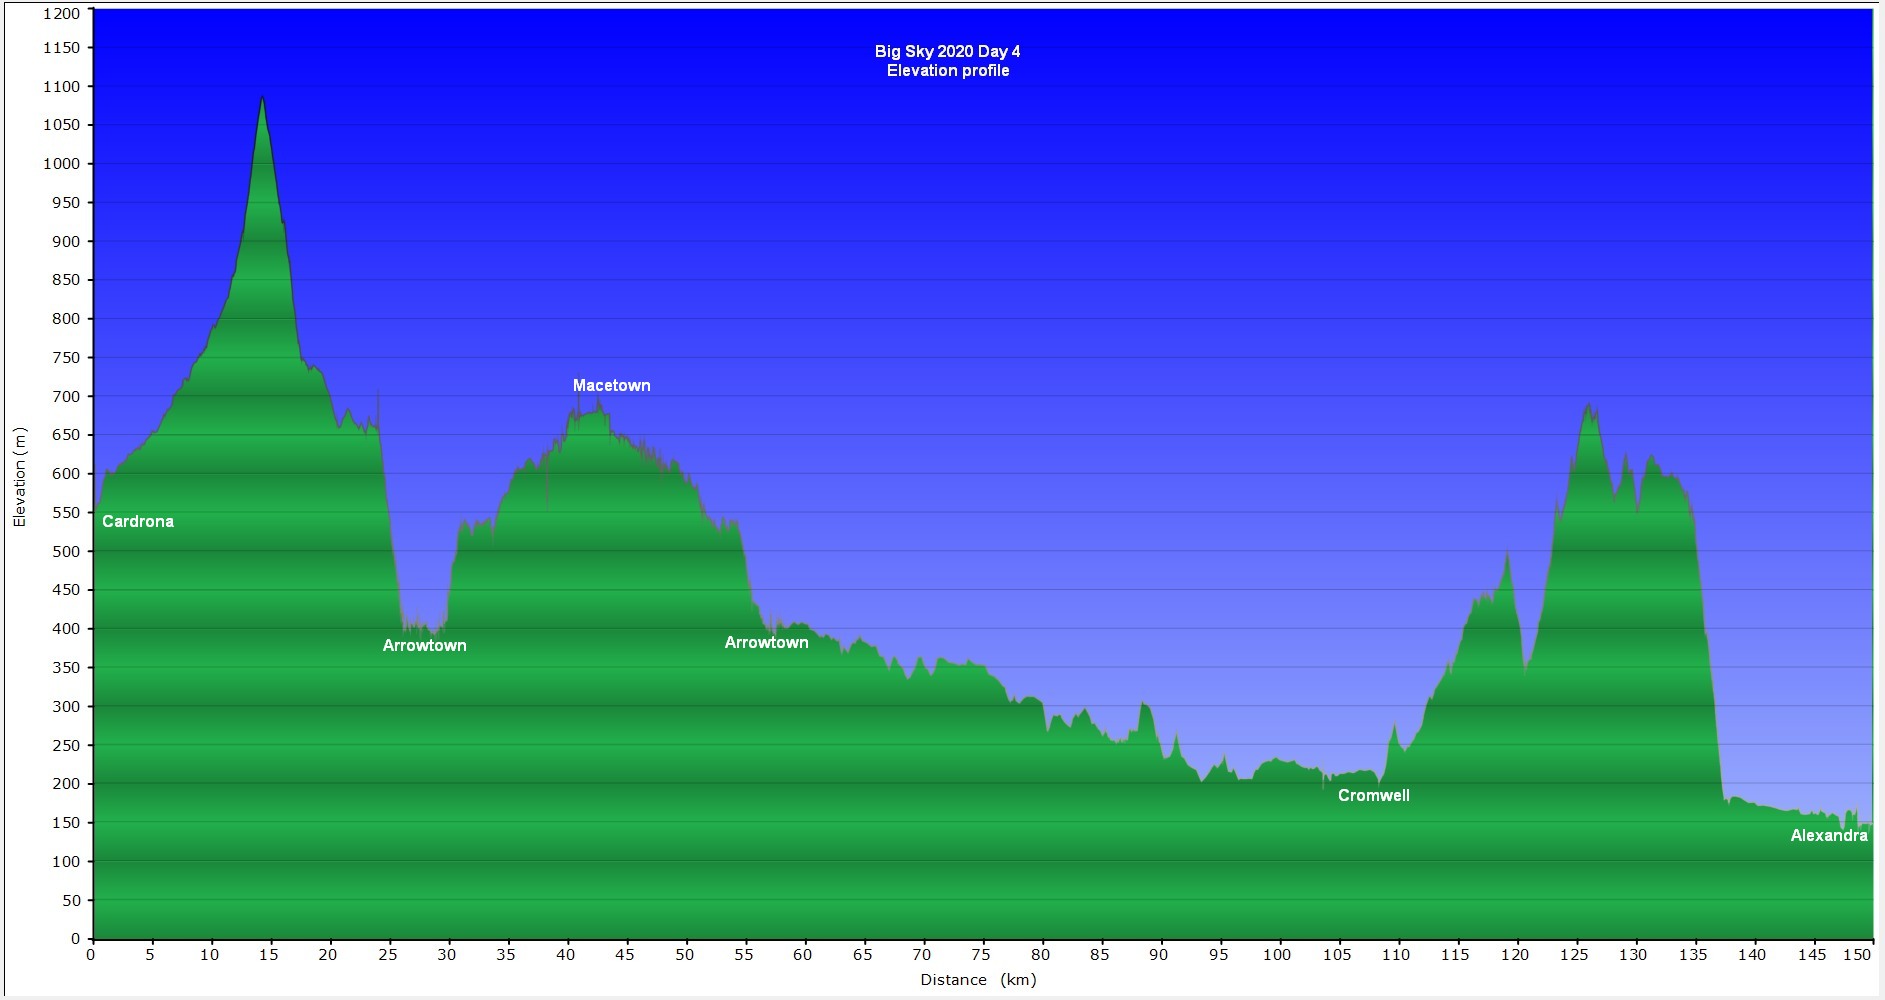Click the chart title Big Sky 2020 Day 4
The image size is (1885, 1000).
point(947,51)
